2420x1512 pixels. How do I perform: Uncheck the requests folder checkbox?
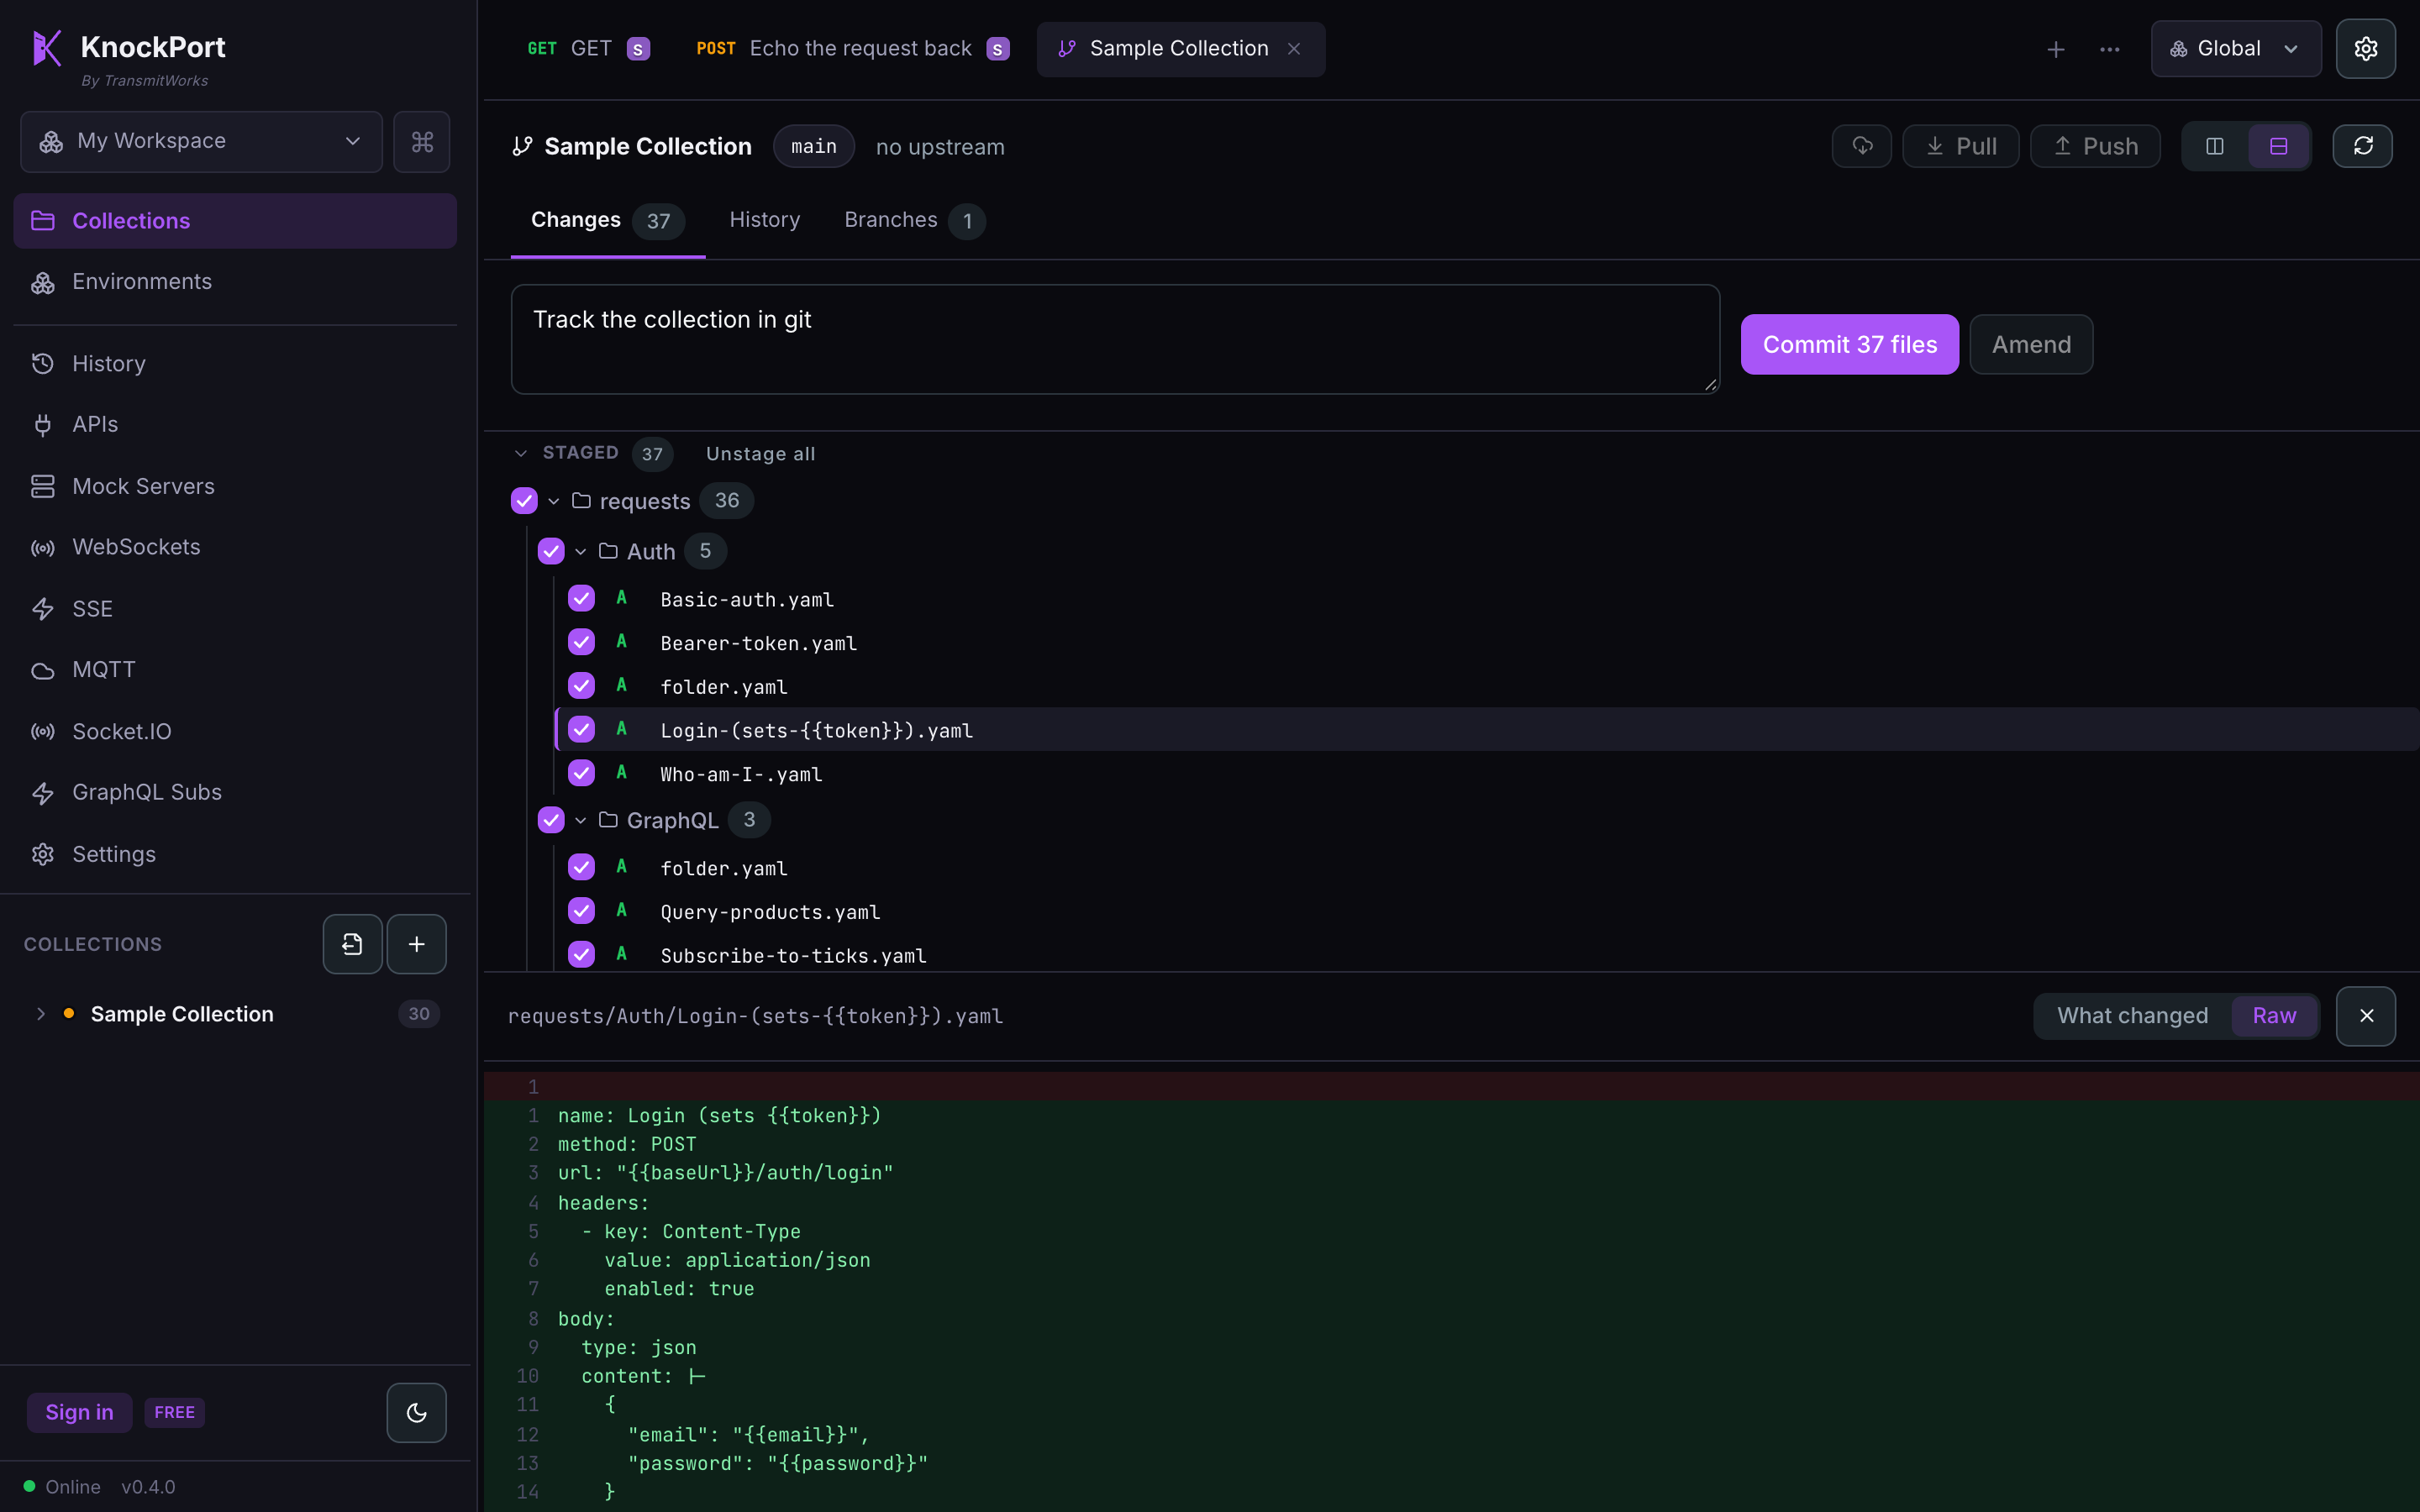point(524,501)
